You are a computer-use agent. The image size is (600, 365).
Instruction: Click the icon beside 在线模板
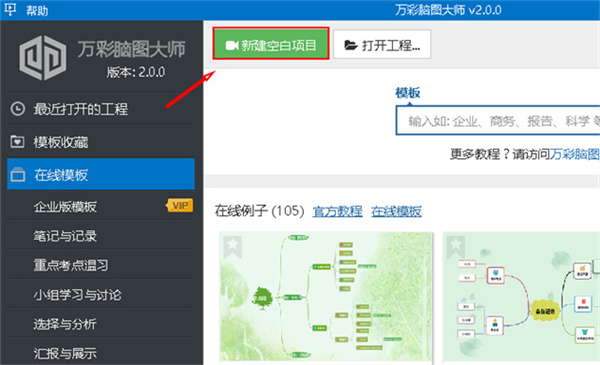18,174
